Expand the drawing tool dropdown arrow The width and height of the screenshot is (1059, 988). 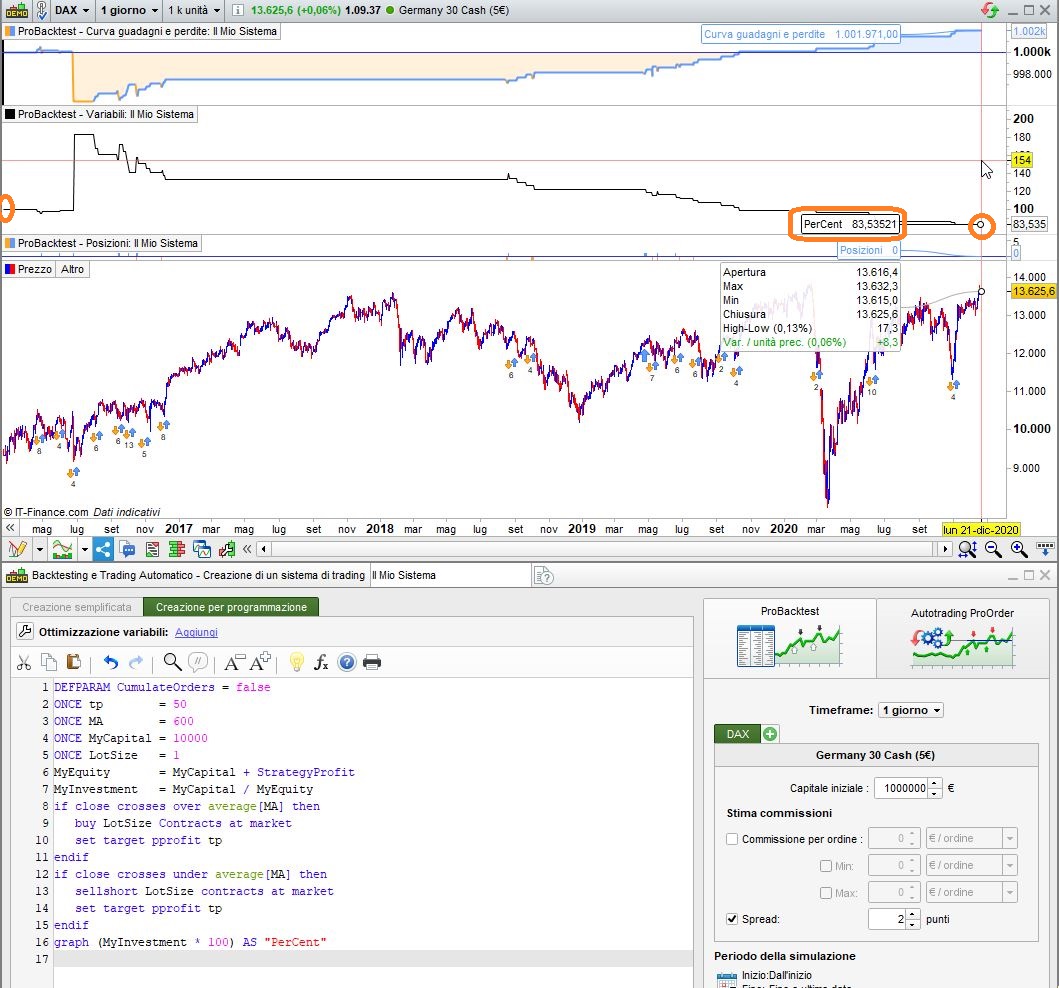[x=39, y=549]
